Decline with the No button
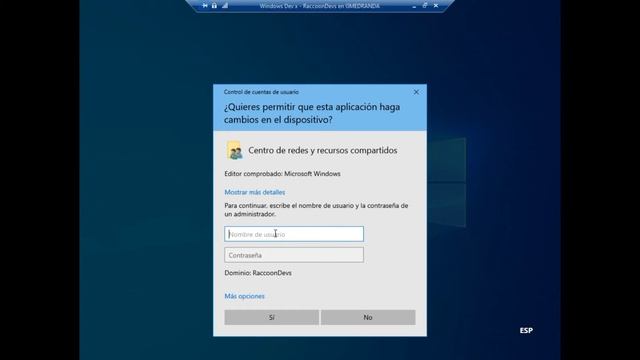The image size is (640, 360). pyautogui.click(x=368, y=318)
